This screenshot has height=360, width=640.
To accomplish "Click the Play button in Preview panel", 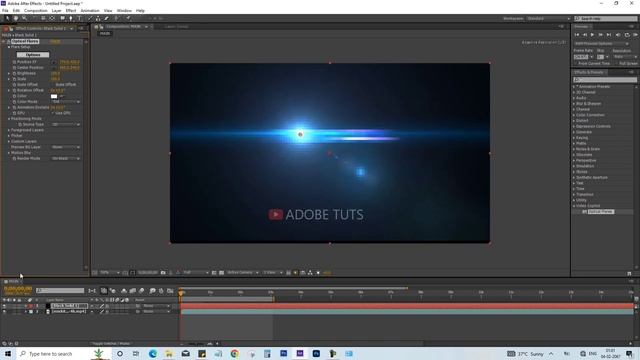I will tap(592, 35).
